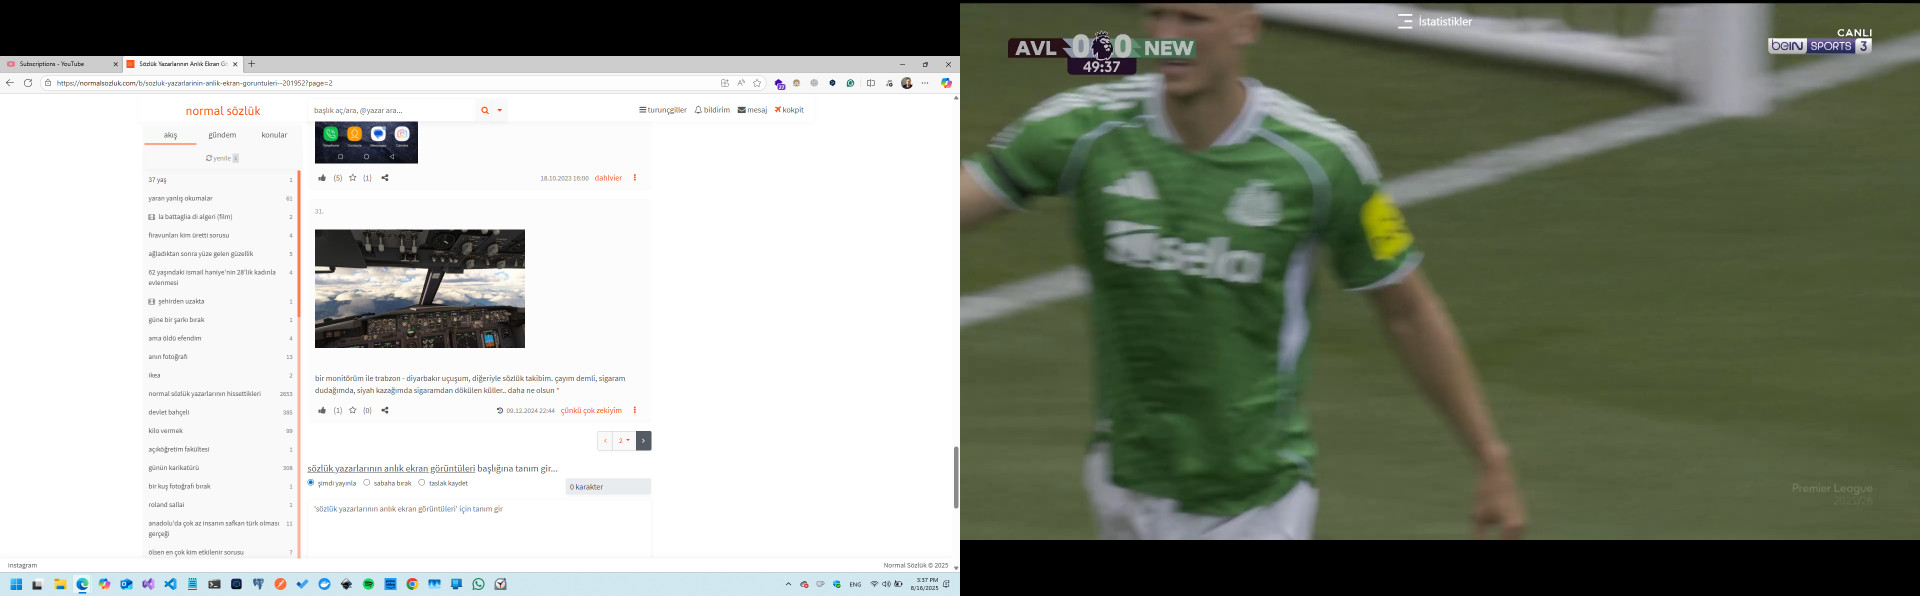Expand the search options dropdown arrow
Viewport: 1920px width, 596px height.
point(500,111)
